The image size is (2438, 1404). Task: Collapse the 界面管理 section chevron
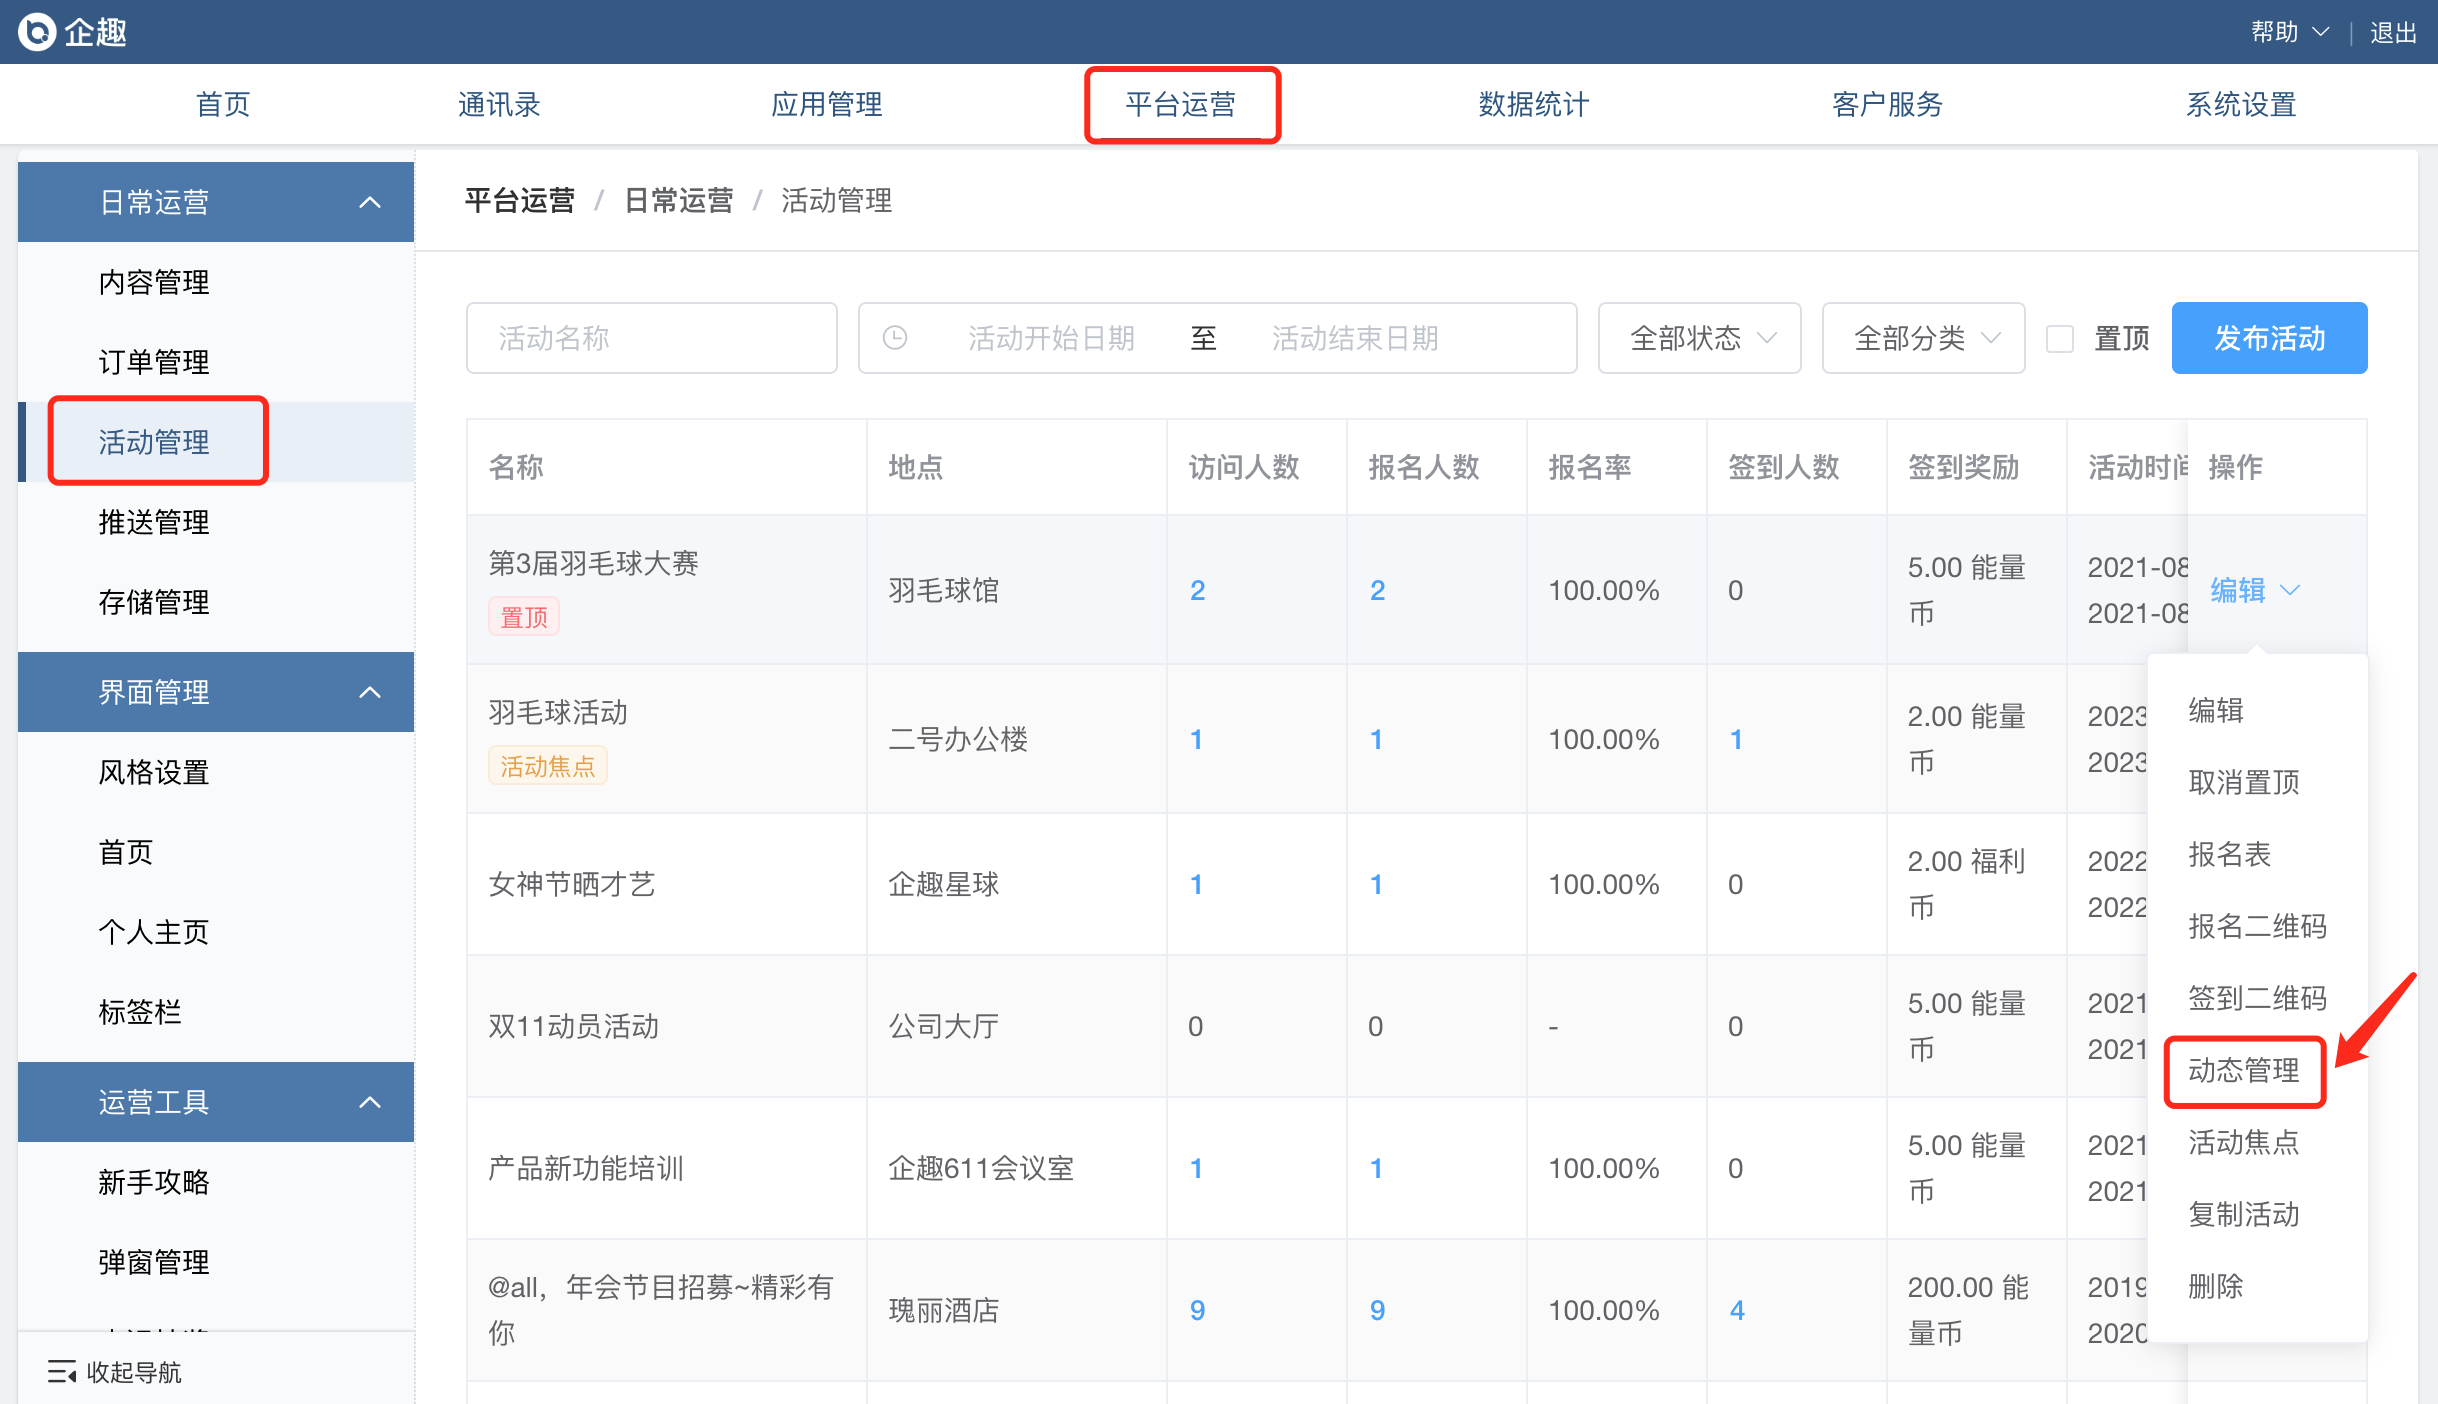370,692
